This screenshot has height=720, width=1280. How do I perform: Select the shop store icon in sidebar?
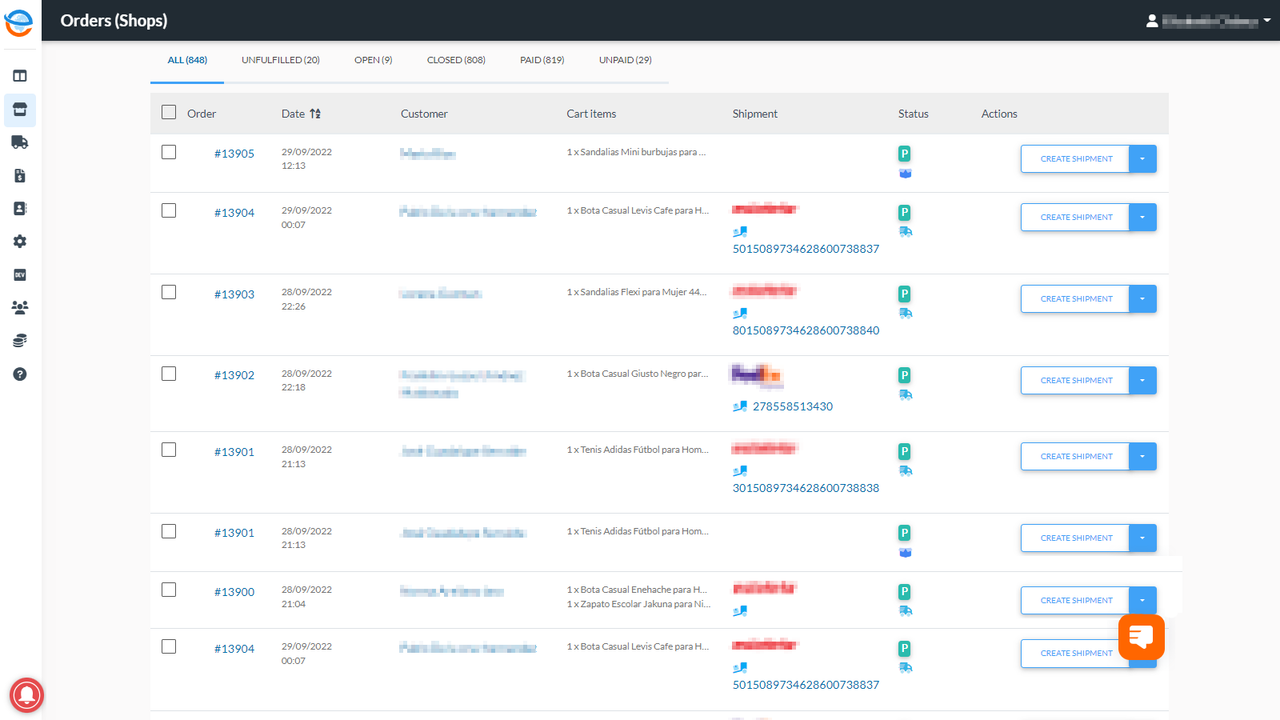(20, 109)
